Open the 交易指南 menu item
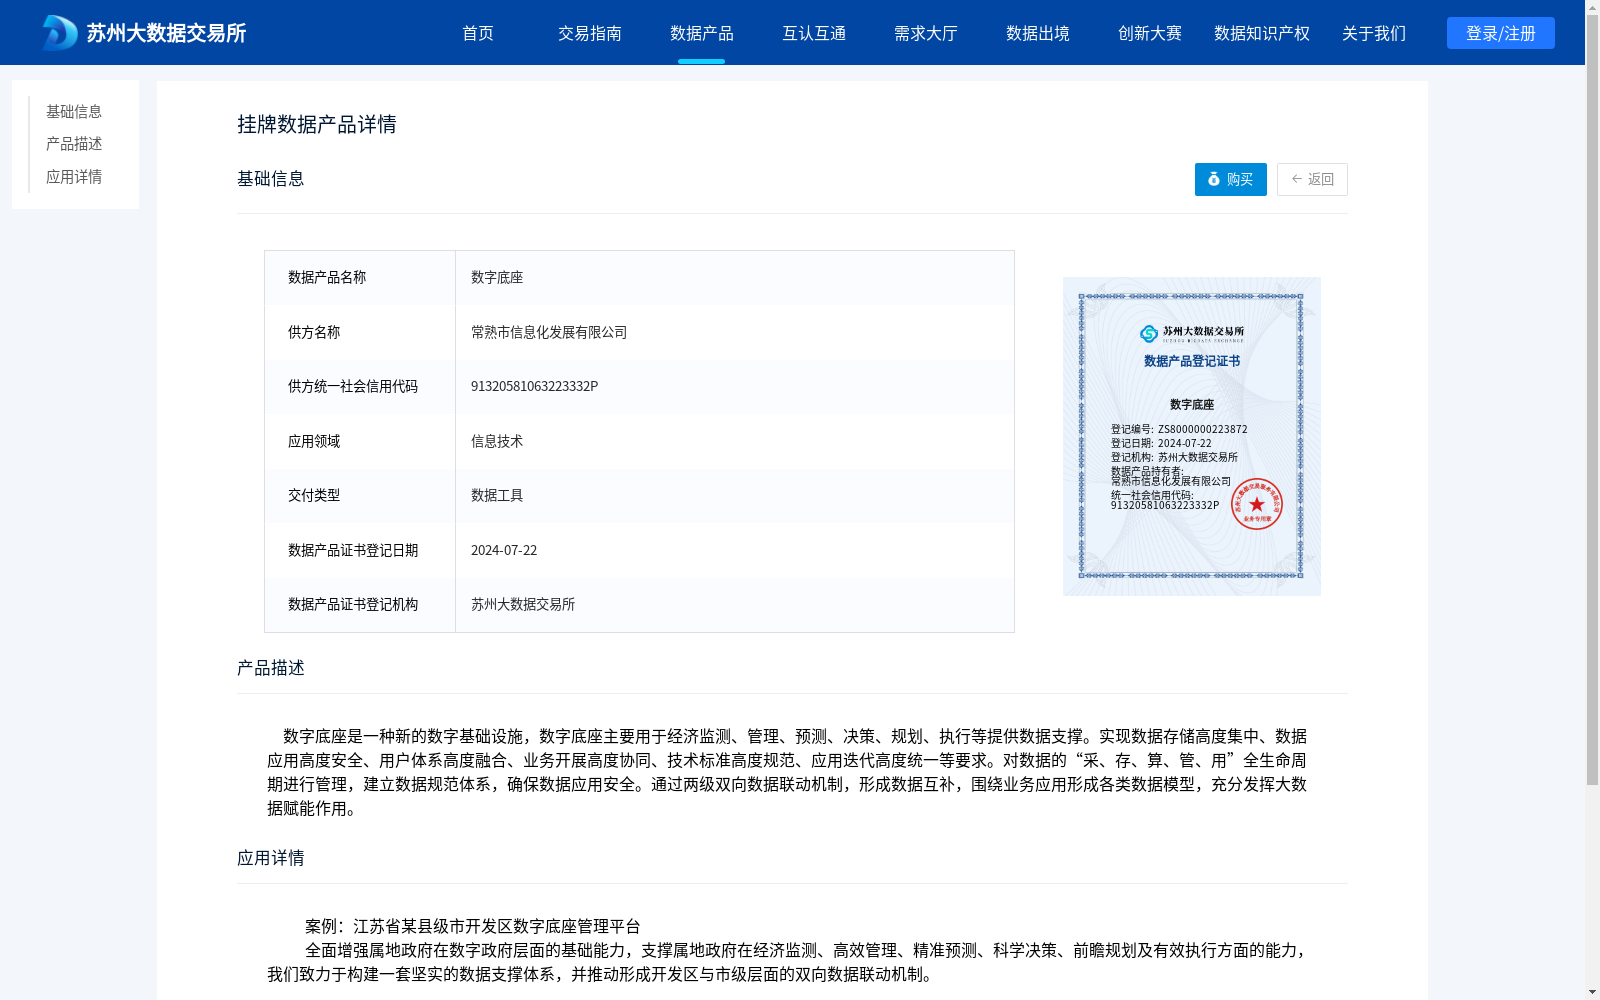The image size is (1600, 1000). click(590, 33)
